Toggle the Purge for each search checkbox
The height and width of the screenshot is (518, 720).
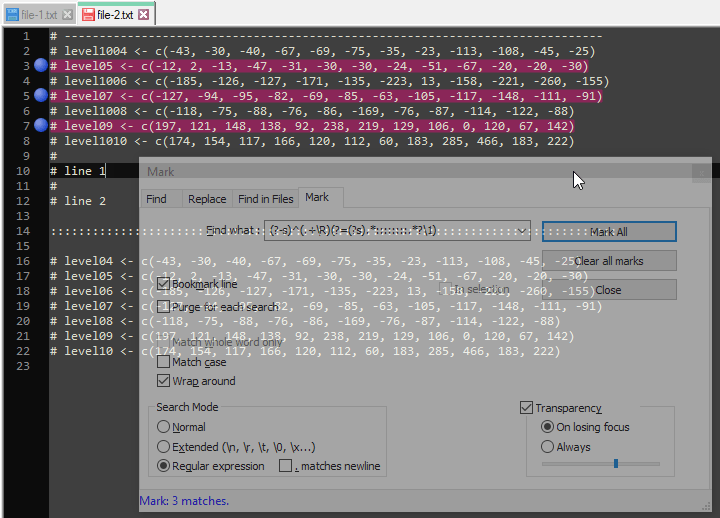click(163, 306)
